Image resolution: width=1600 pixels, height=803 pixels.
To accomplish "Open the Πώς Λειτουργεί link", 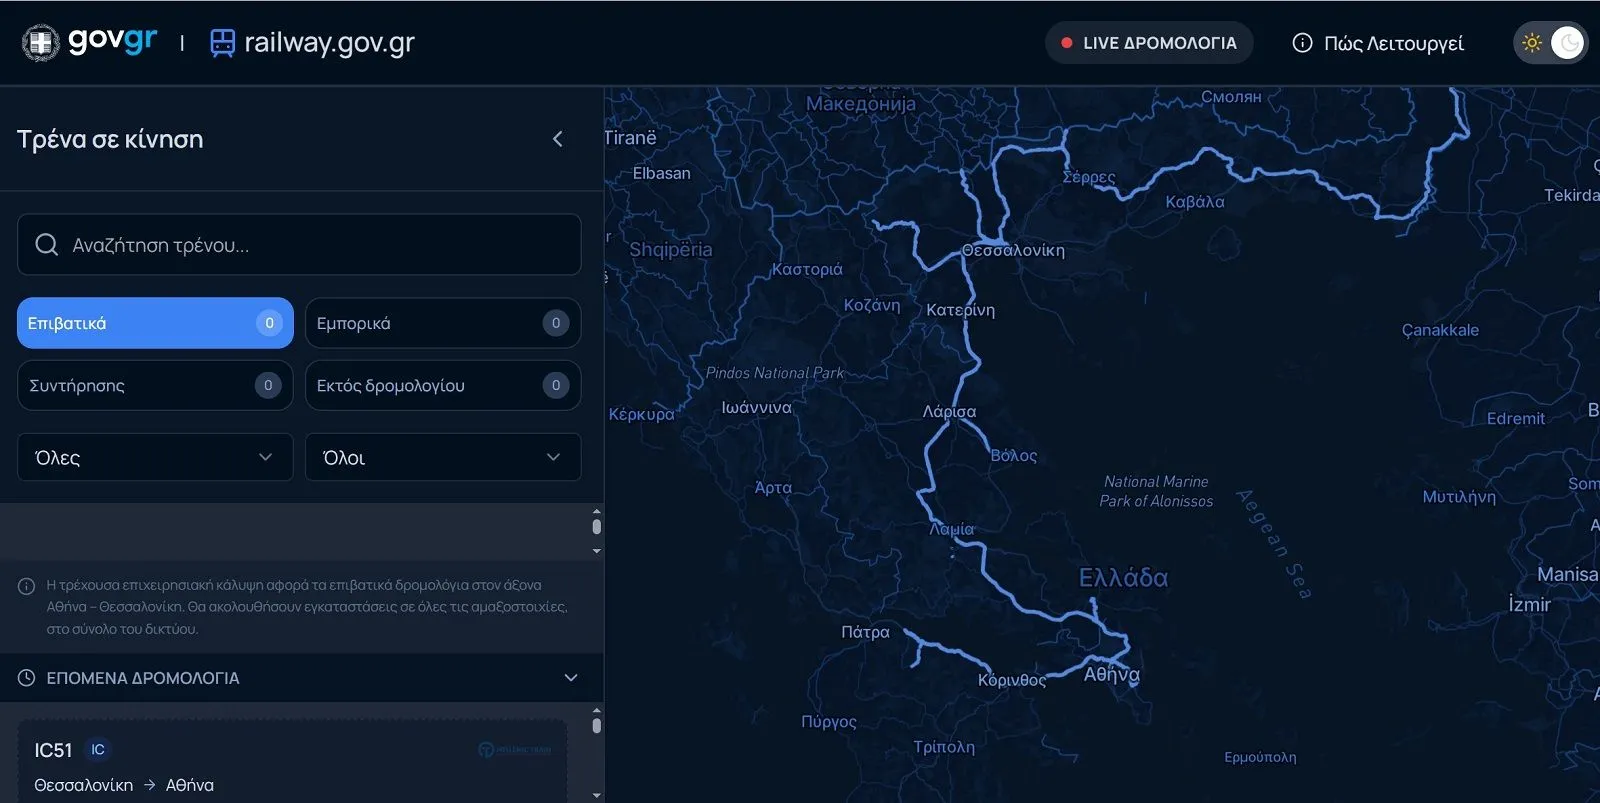I will (x=1393, y=43).
